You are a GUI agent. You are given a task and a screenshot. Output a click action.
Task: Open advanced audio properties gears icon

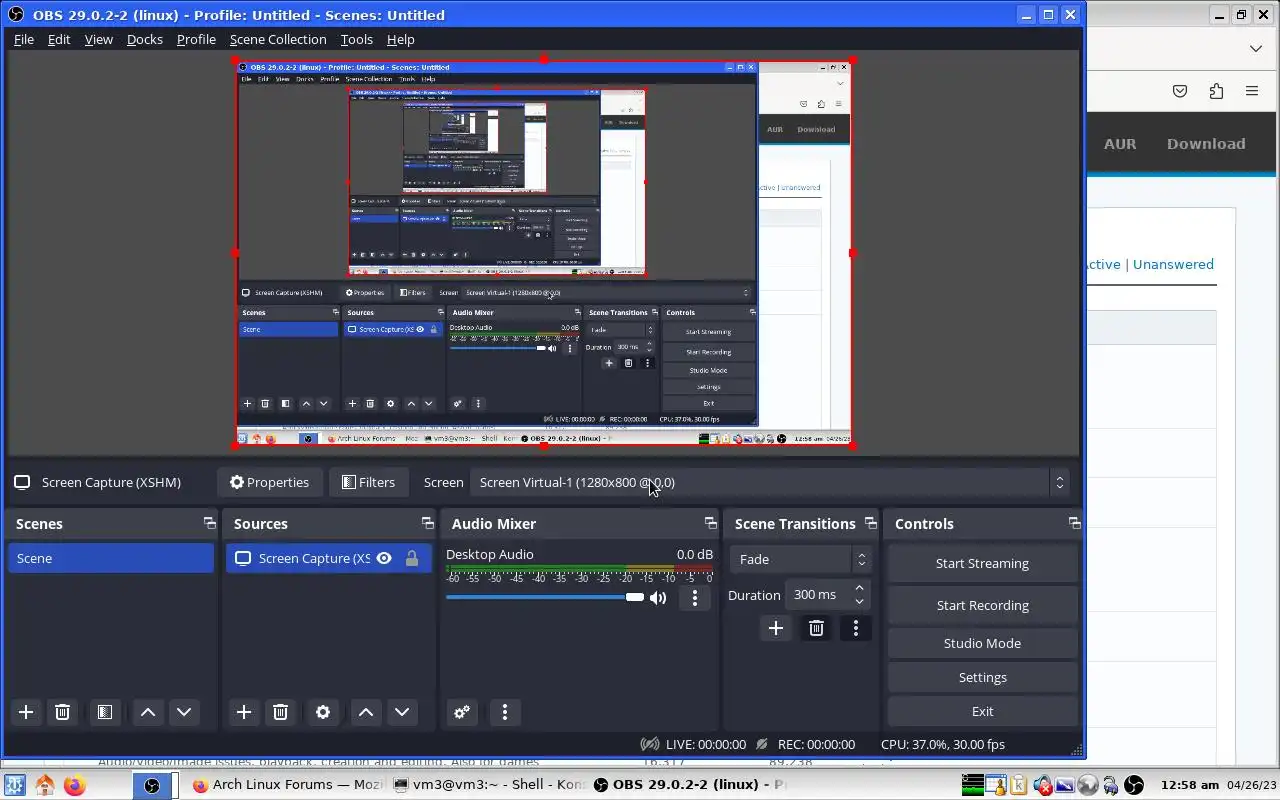461,712
